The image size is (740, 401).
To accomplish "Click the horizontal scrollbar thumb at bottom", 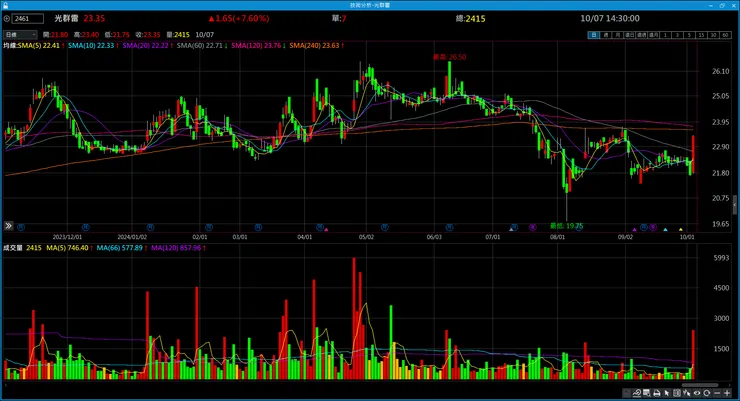I will pos(699,385).
